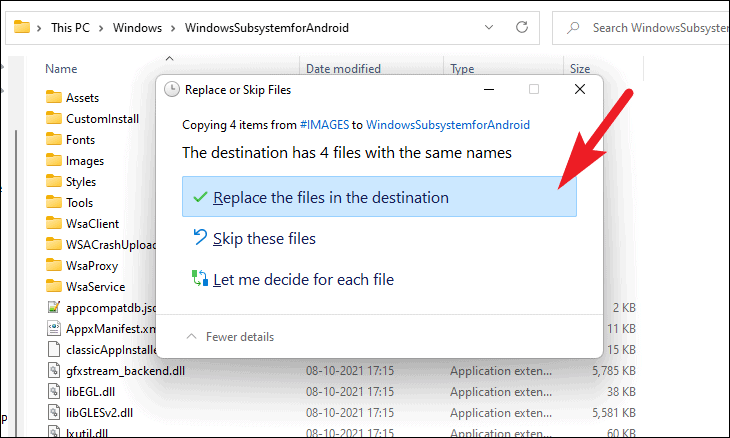
Task: Click compare files icon for Let me decide
Action: pos(200,278)
